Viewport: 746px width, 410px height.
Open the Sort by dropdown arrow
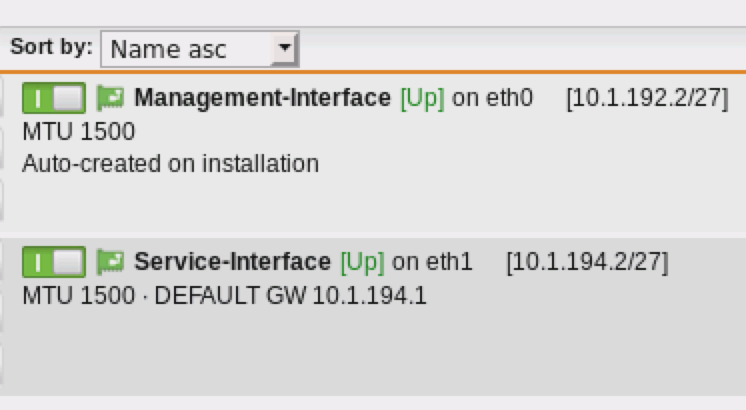pyautogui.click(x=285, y=49)
